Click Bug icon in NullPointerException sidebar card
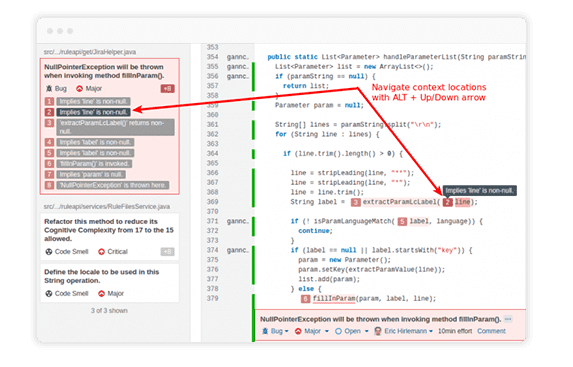This screenshot has height=367, width=573. coord(49,88)
